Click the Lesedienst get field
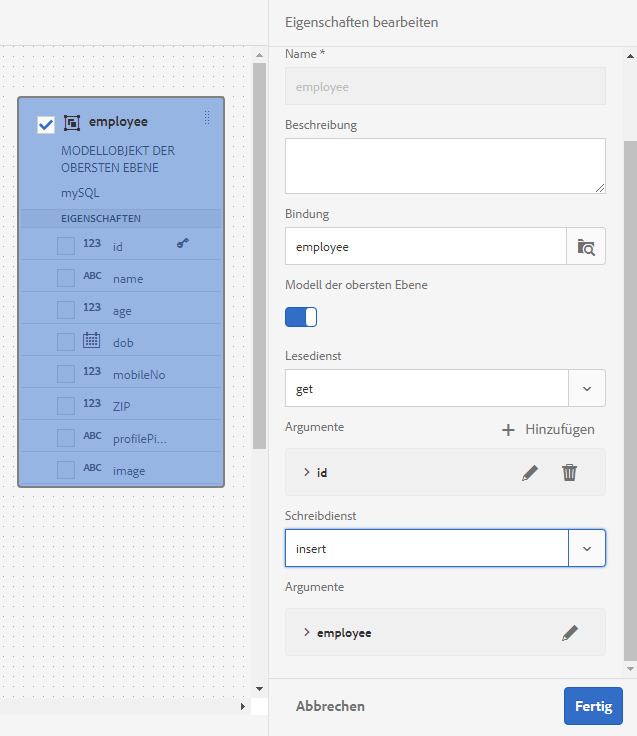The height and width of the screenshot is (736, 637). pyautogui.click(x=427, y=388)
